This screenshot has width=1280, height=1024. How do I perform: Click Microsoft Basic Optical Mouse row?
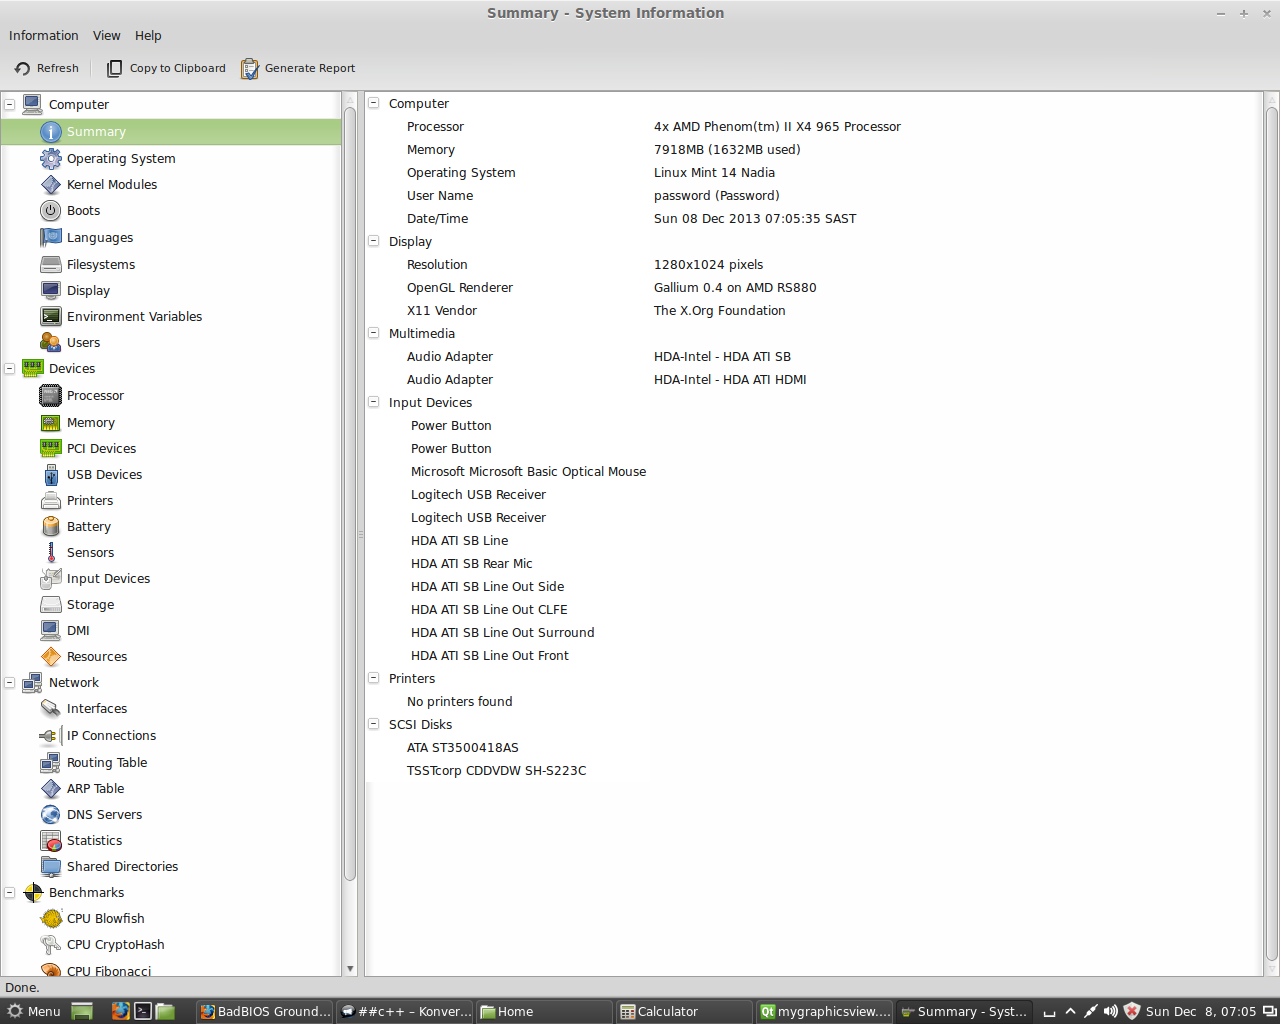[528, 471]
